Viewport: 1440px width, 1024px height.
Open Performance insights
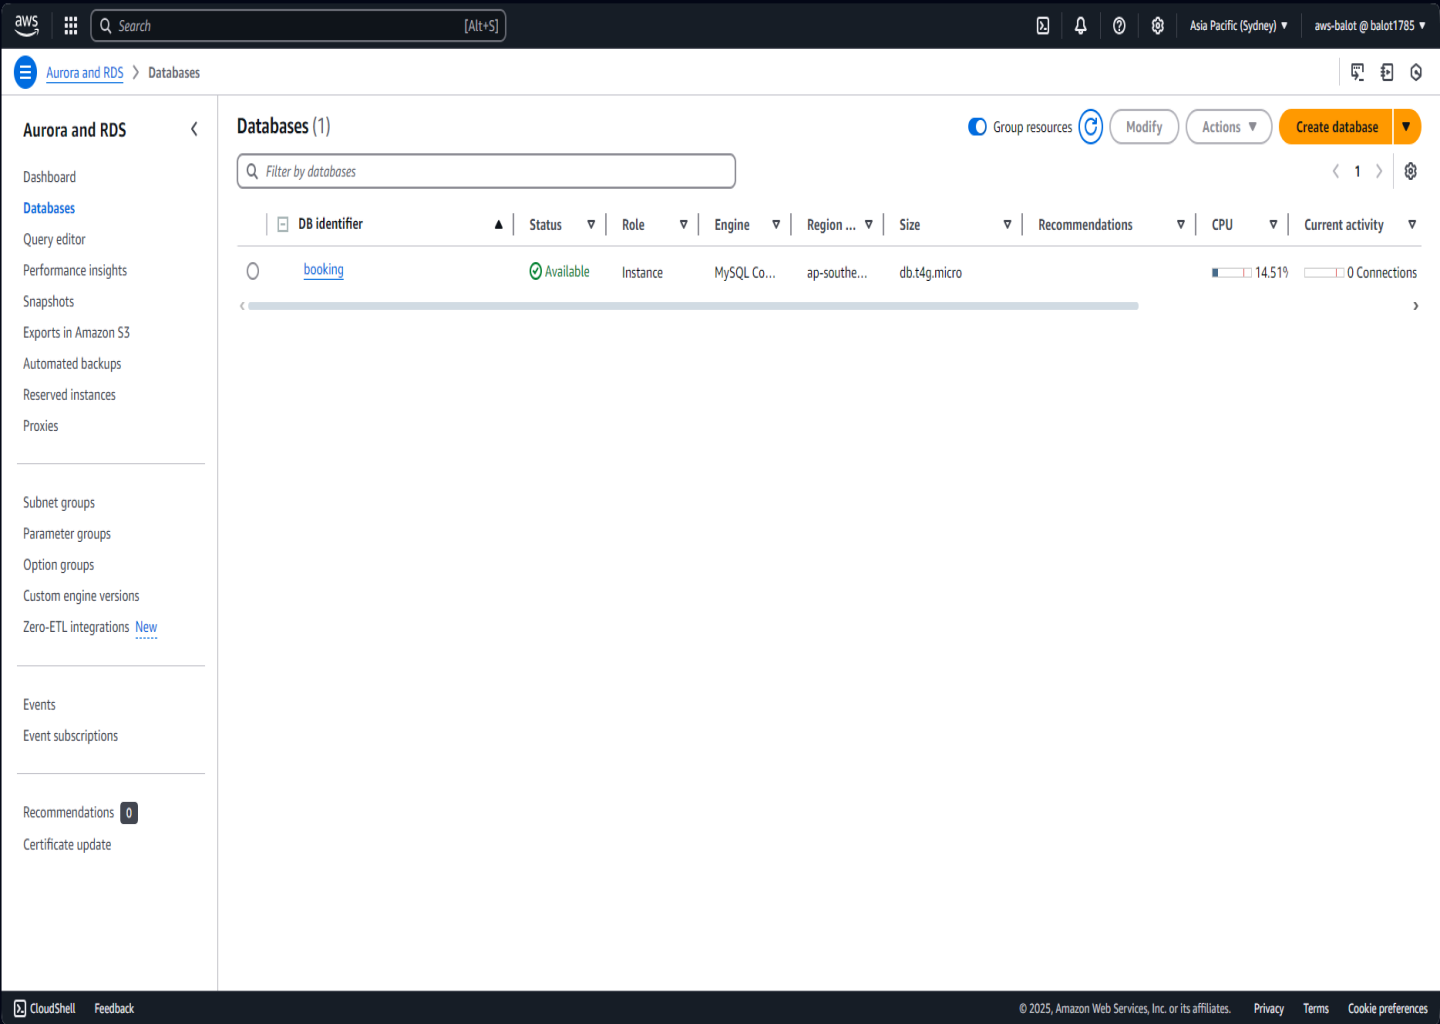coord(75,270)
